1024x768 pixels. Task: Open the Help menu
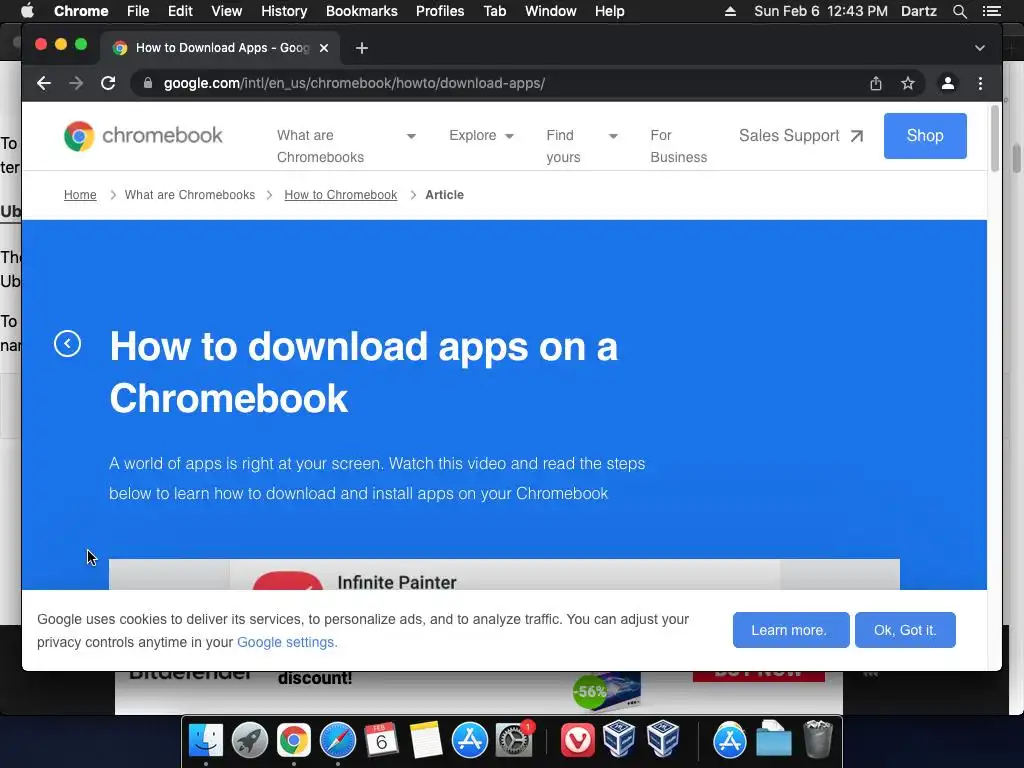click(x=609, y=11)
